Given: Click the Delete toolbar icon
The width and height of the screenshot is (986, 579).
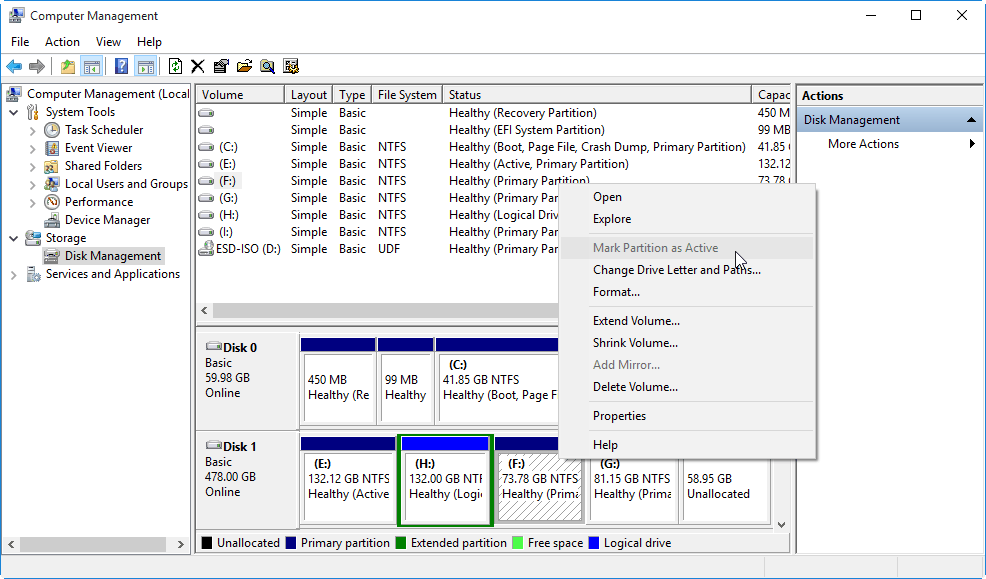Looking at the screenshot, I should pos(197,65).
